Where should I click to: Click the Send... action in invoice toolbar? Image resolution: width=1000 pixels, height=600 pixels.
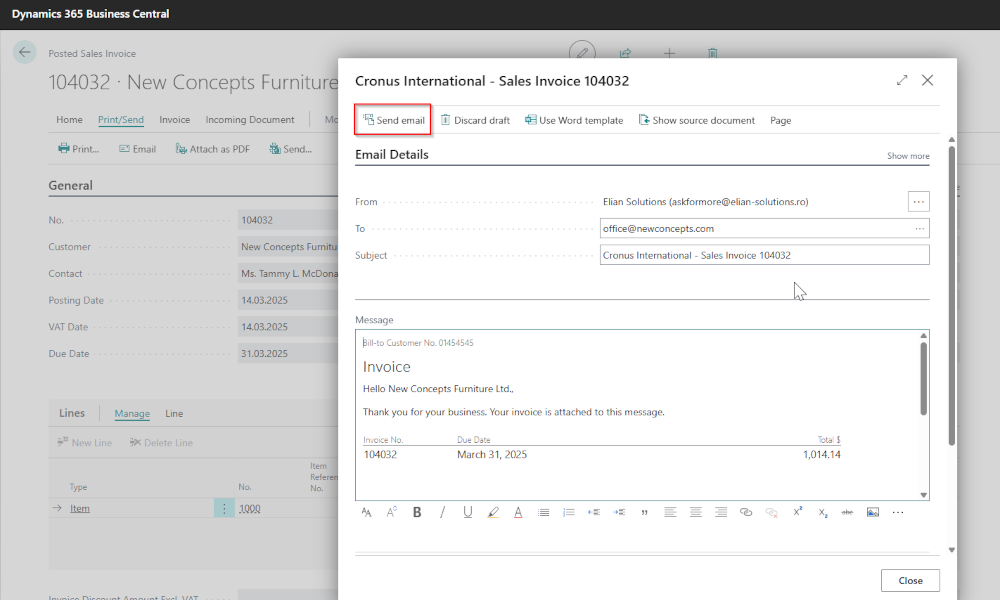(290, 149)
